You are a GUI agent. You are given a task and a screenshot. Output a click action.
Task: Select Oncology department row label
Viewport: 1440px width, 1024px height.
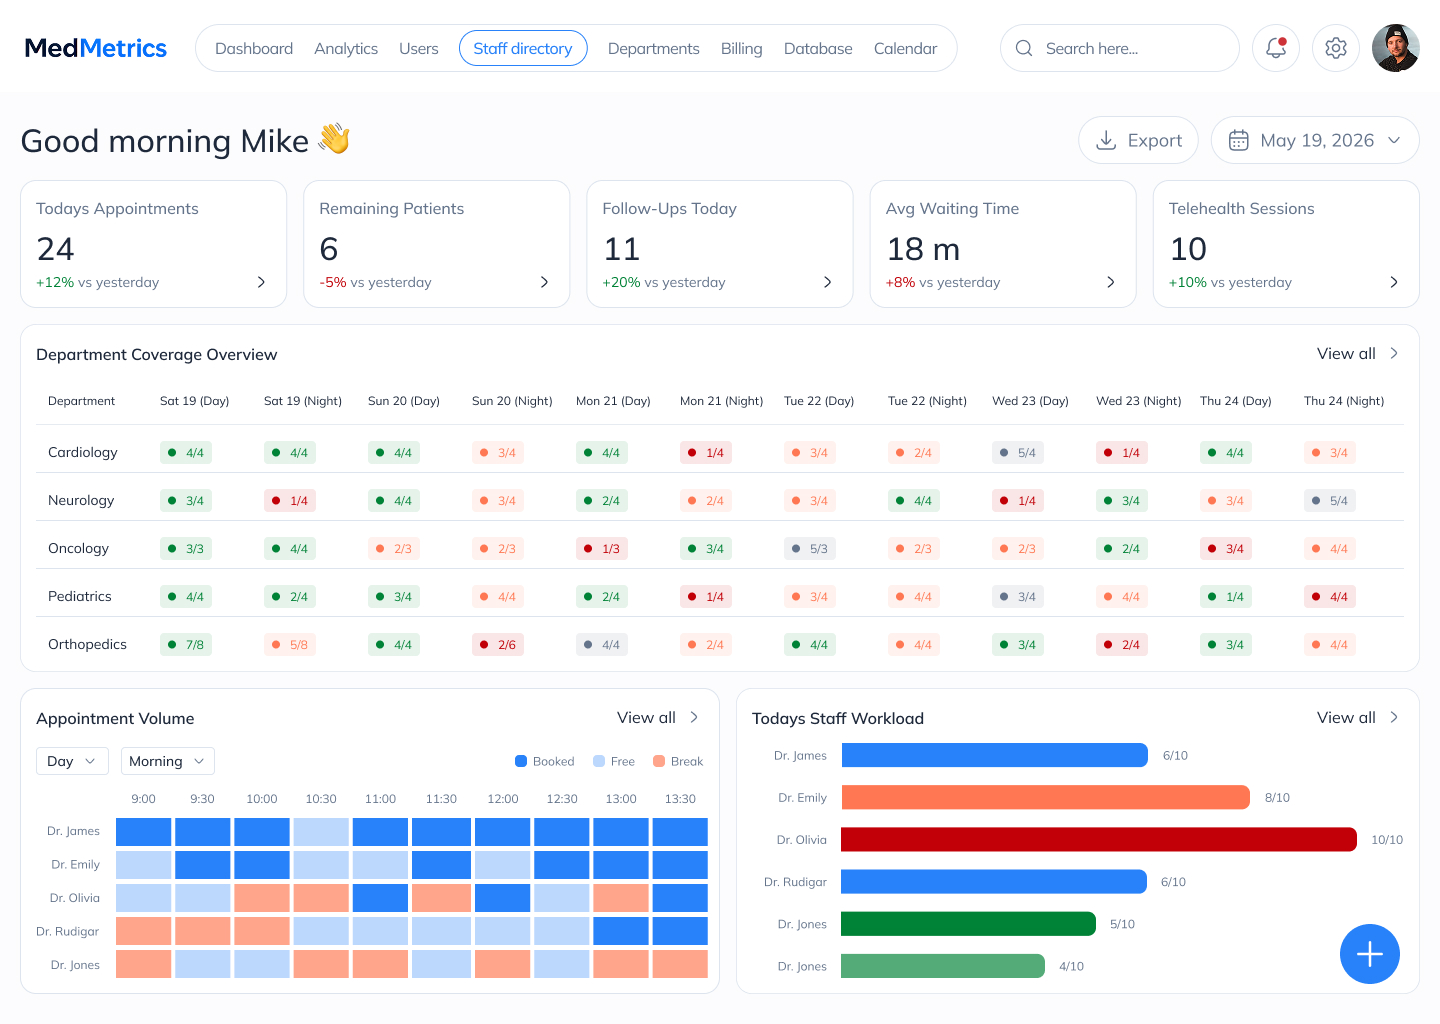78,548
